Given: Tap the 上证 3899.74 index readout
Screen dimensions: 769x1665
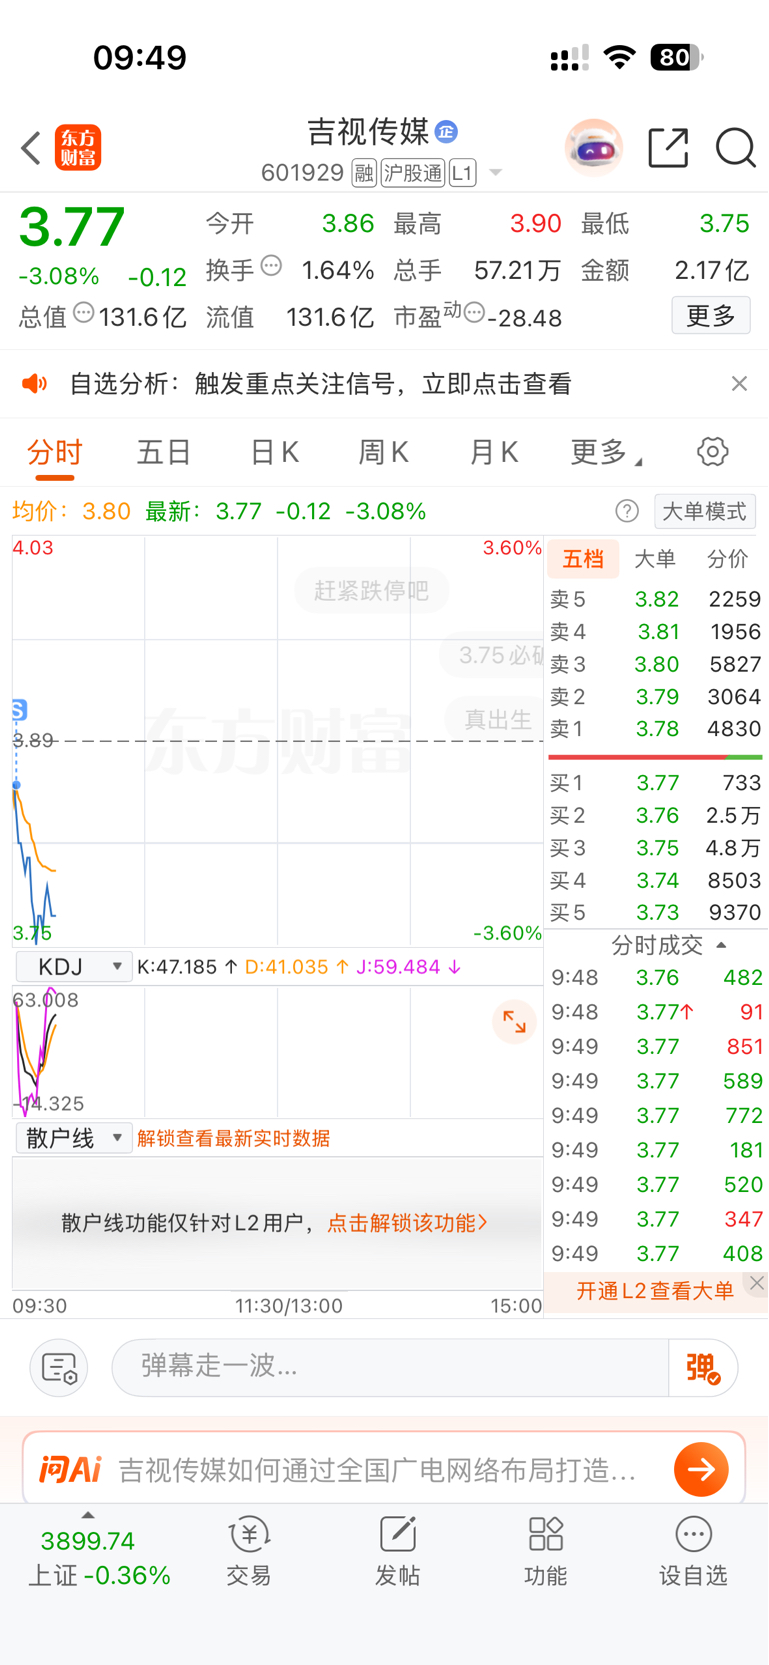Looking at the screenshot, I should (99, 1558).
